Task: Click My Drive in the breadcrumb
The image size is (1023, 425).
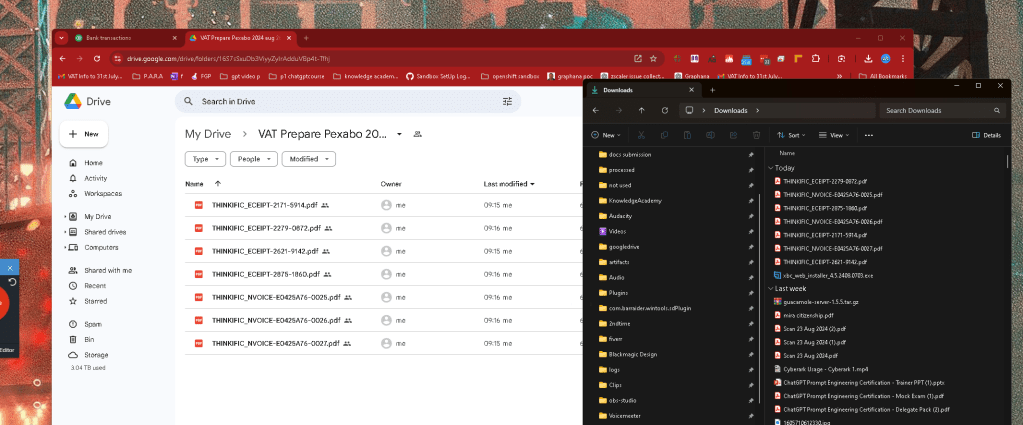Action: click(x=207, y=134)
